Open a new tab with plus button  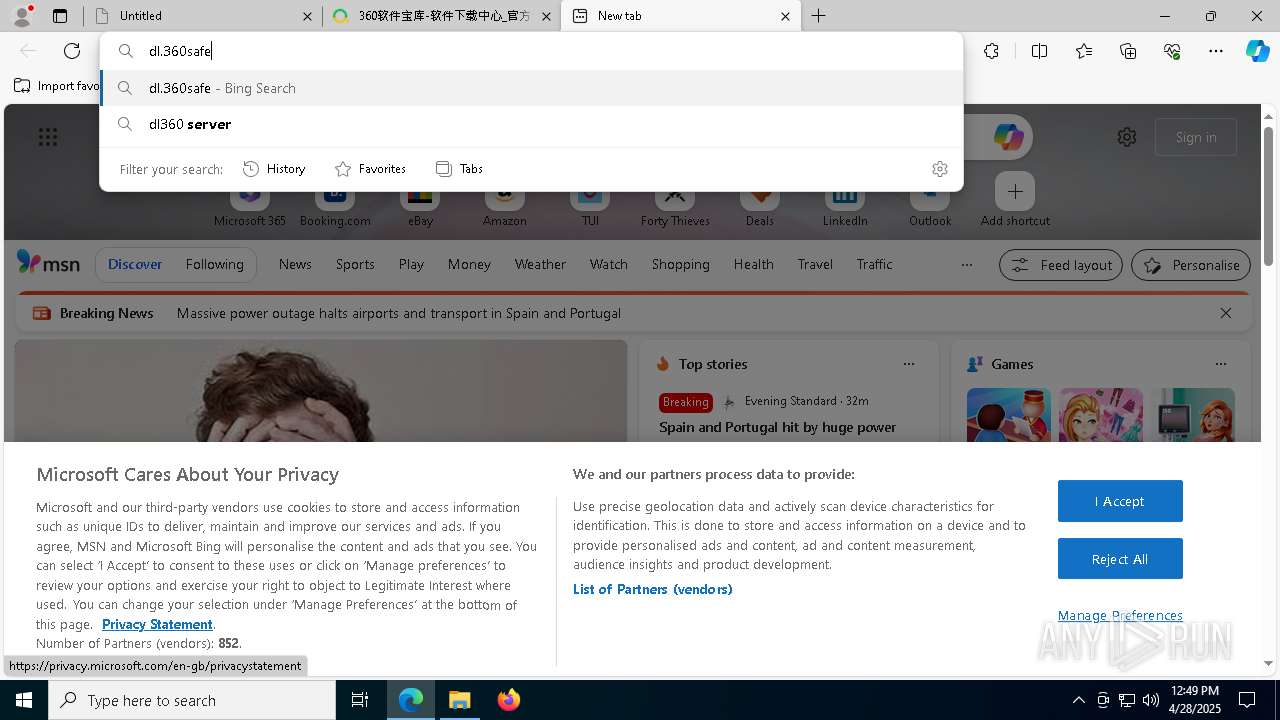pos(819,16)
